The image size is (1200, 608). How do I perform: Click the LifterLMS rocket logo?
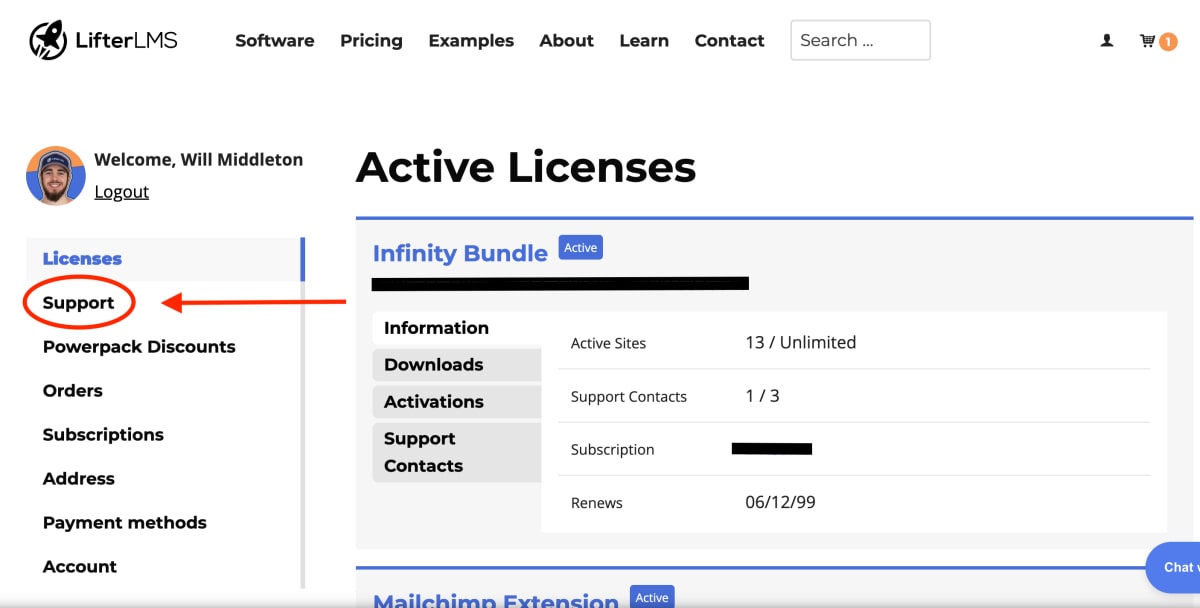point(103,40)
